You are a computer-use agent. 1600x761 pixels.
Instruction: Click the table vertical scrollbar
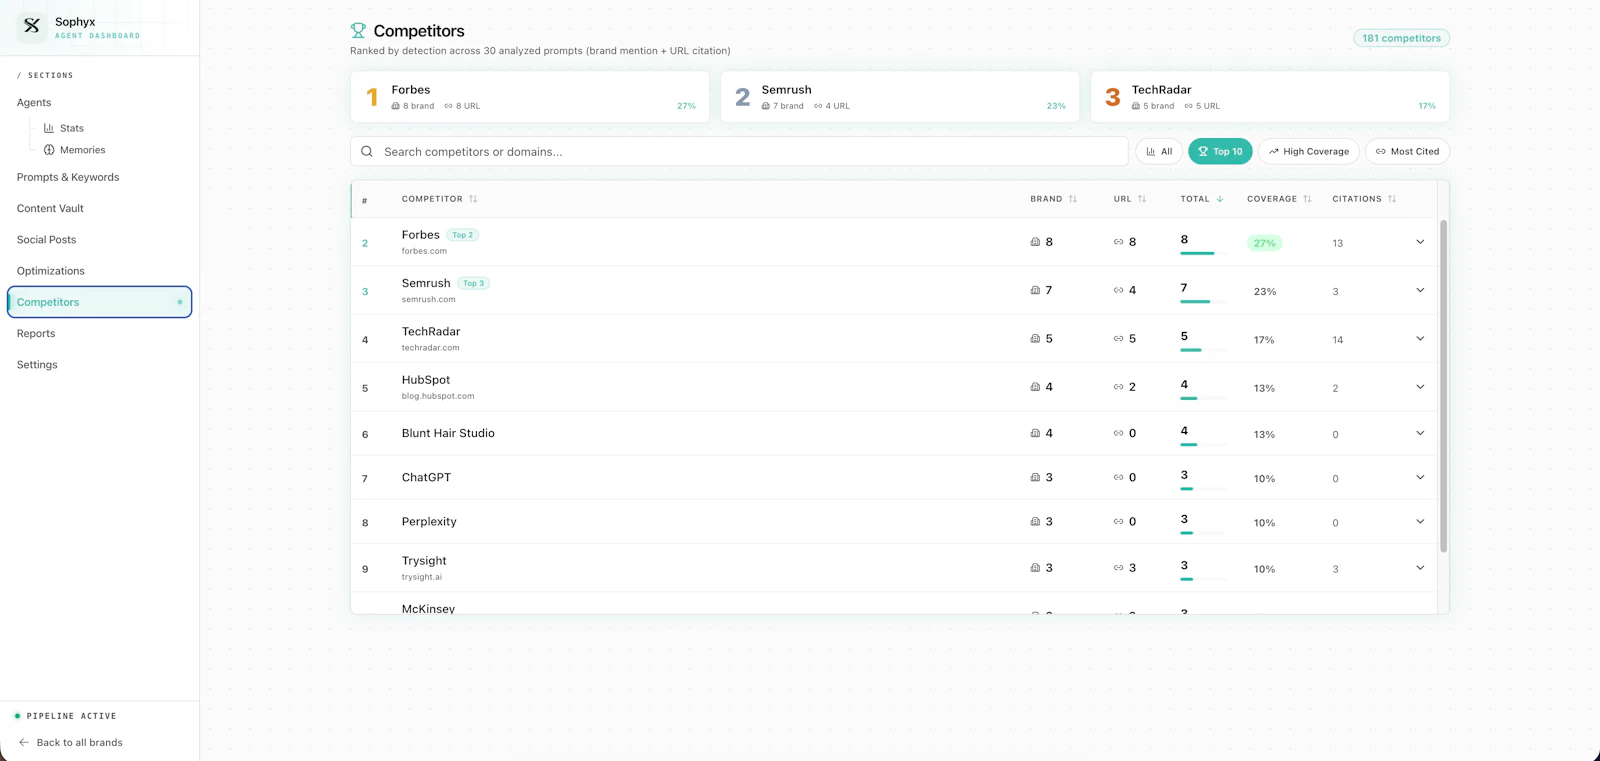pos(1443,386)
